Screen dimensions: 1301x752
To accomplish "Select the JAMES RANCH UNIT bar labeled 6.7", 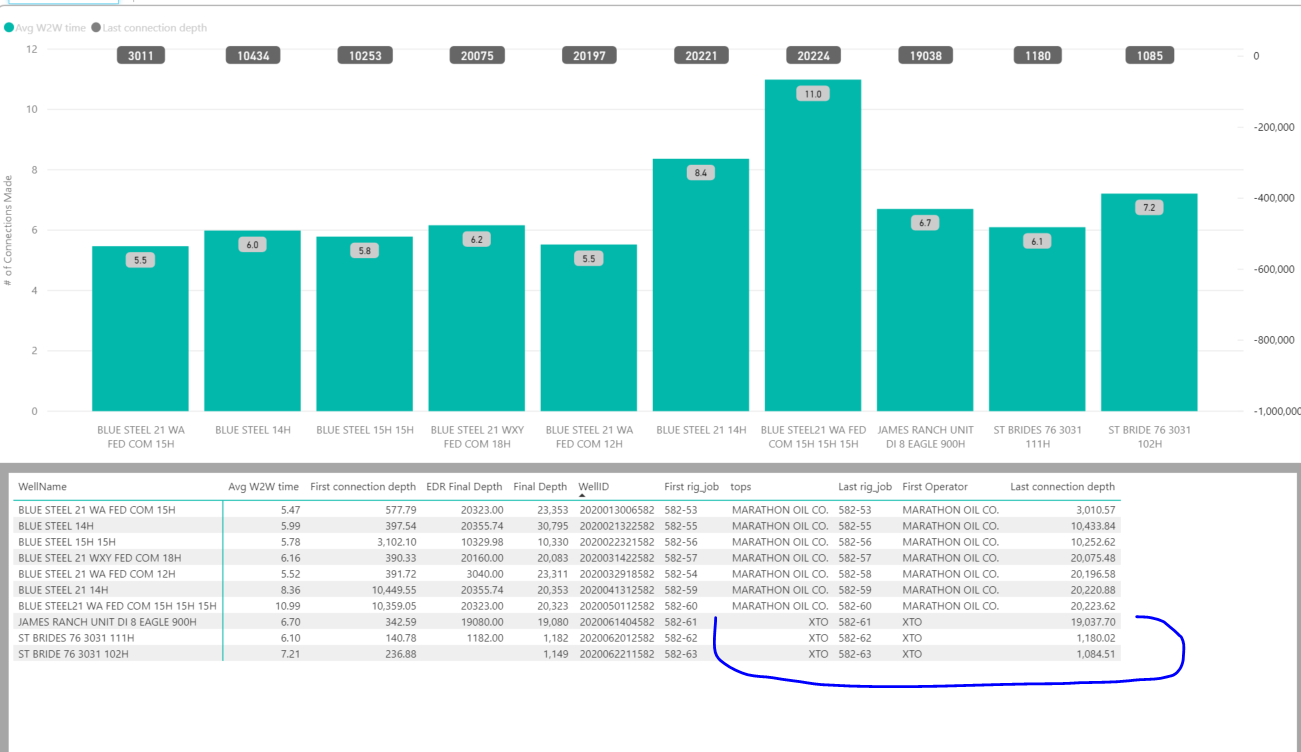I will click(x=925, y=310).
